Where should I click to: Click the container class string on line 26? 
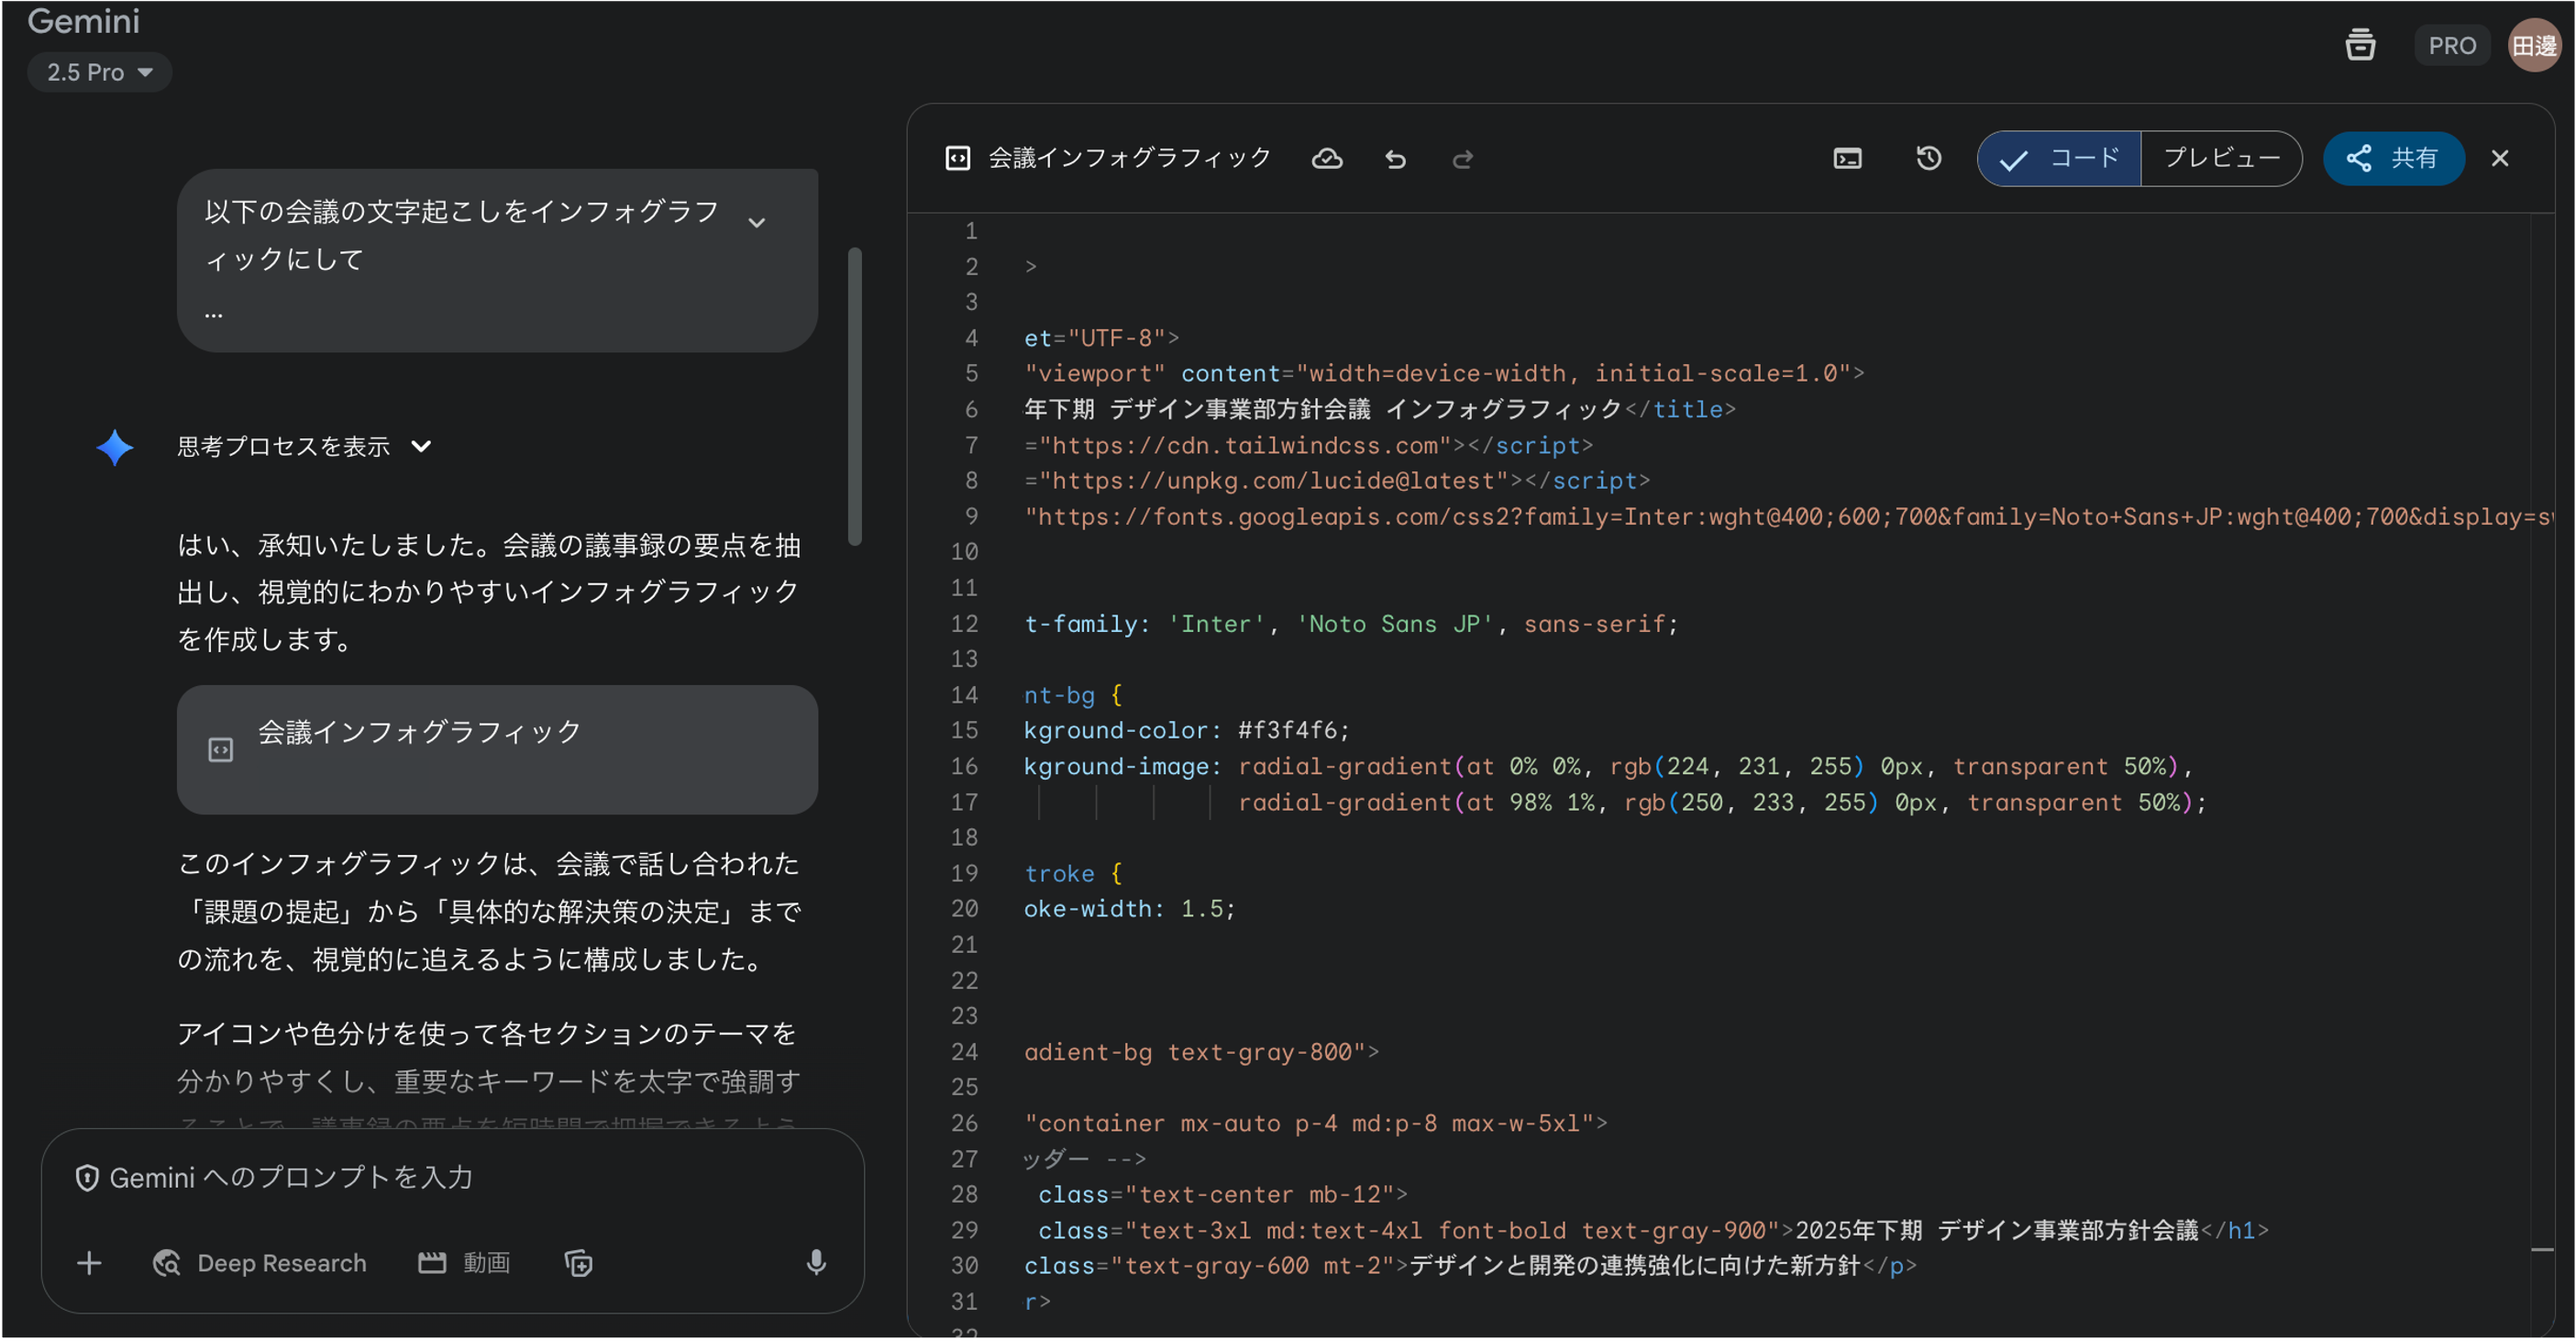tap(1309, 1123)
